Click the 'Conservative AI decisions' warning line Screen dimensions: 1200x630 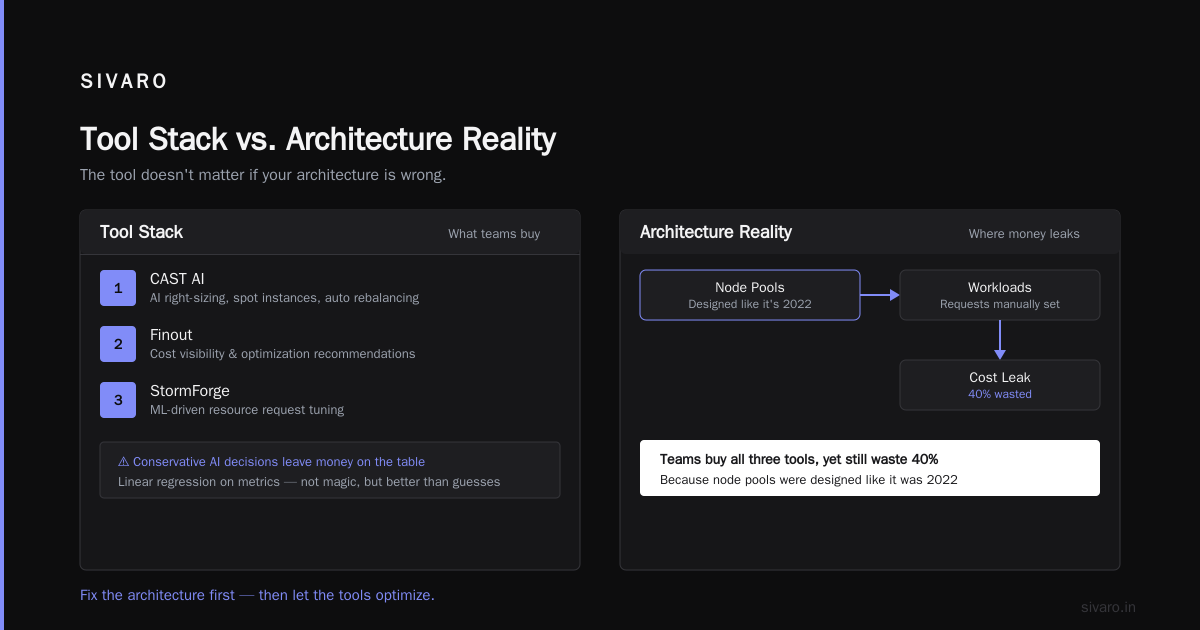click(x=271, y=462)
